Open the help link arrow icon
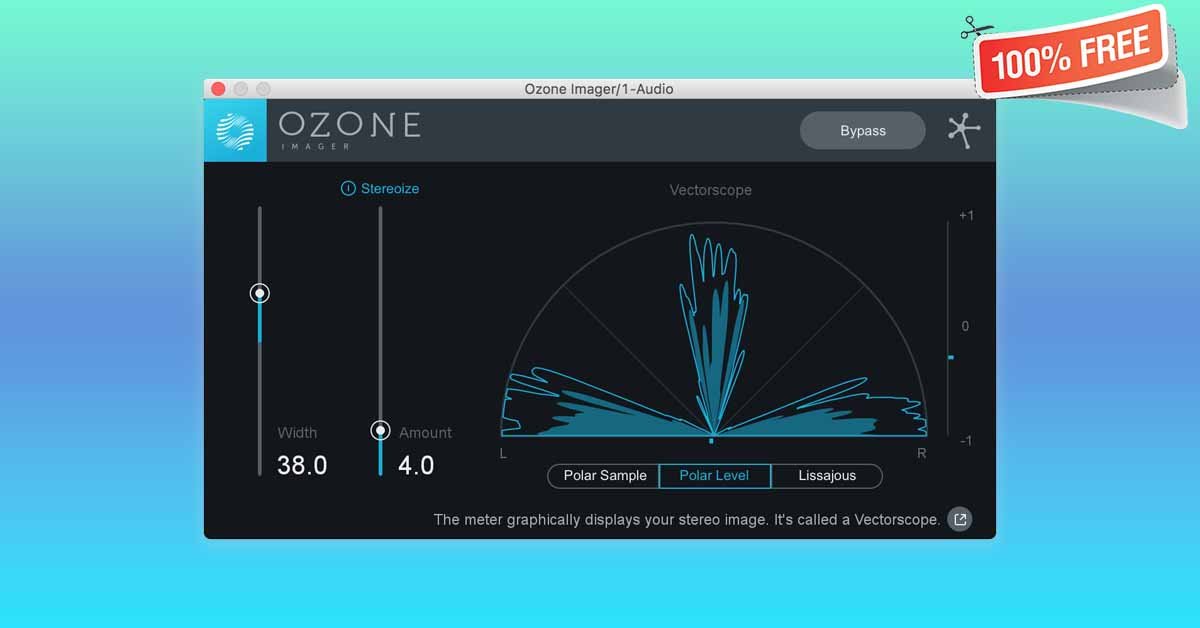The image size is (1200, 628). click(960, 519)
